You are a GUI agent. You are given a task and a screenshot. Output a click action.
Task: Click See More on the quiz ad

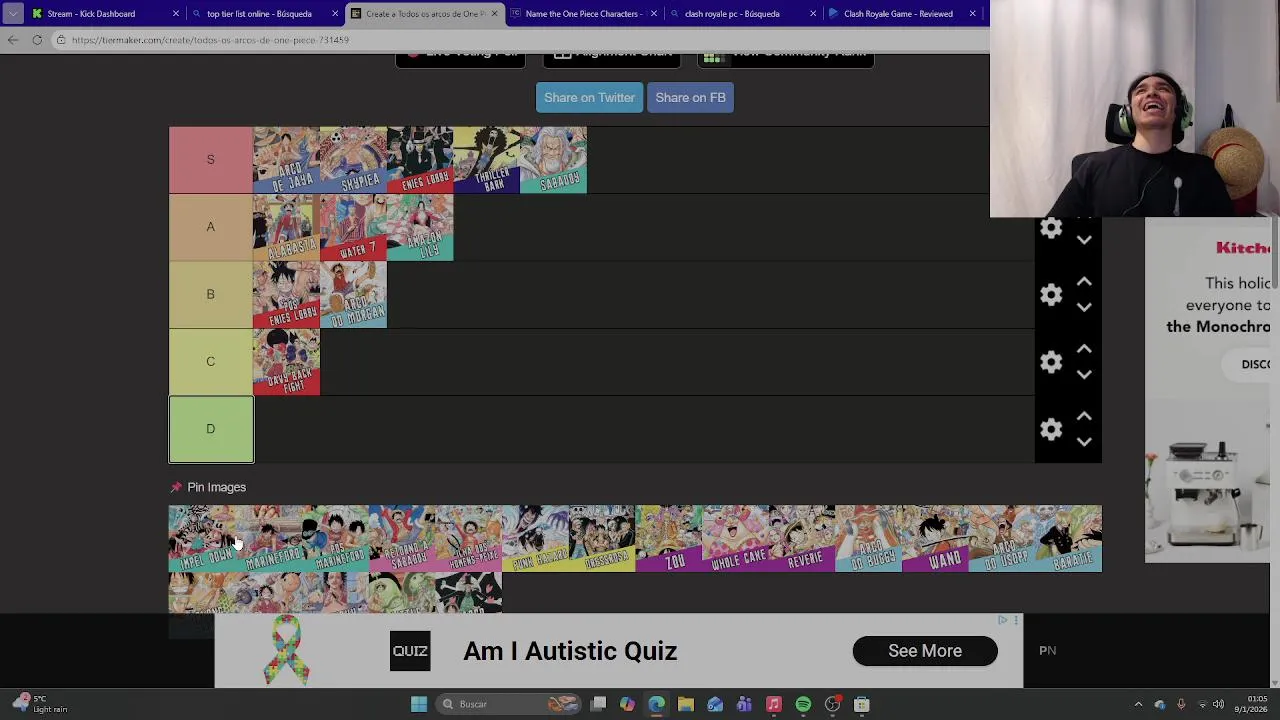tap(925, 651)
